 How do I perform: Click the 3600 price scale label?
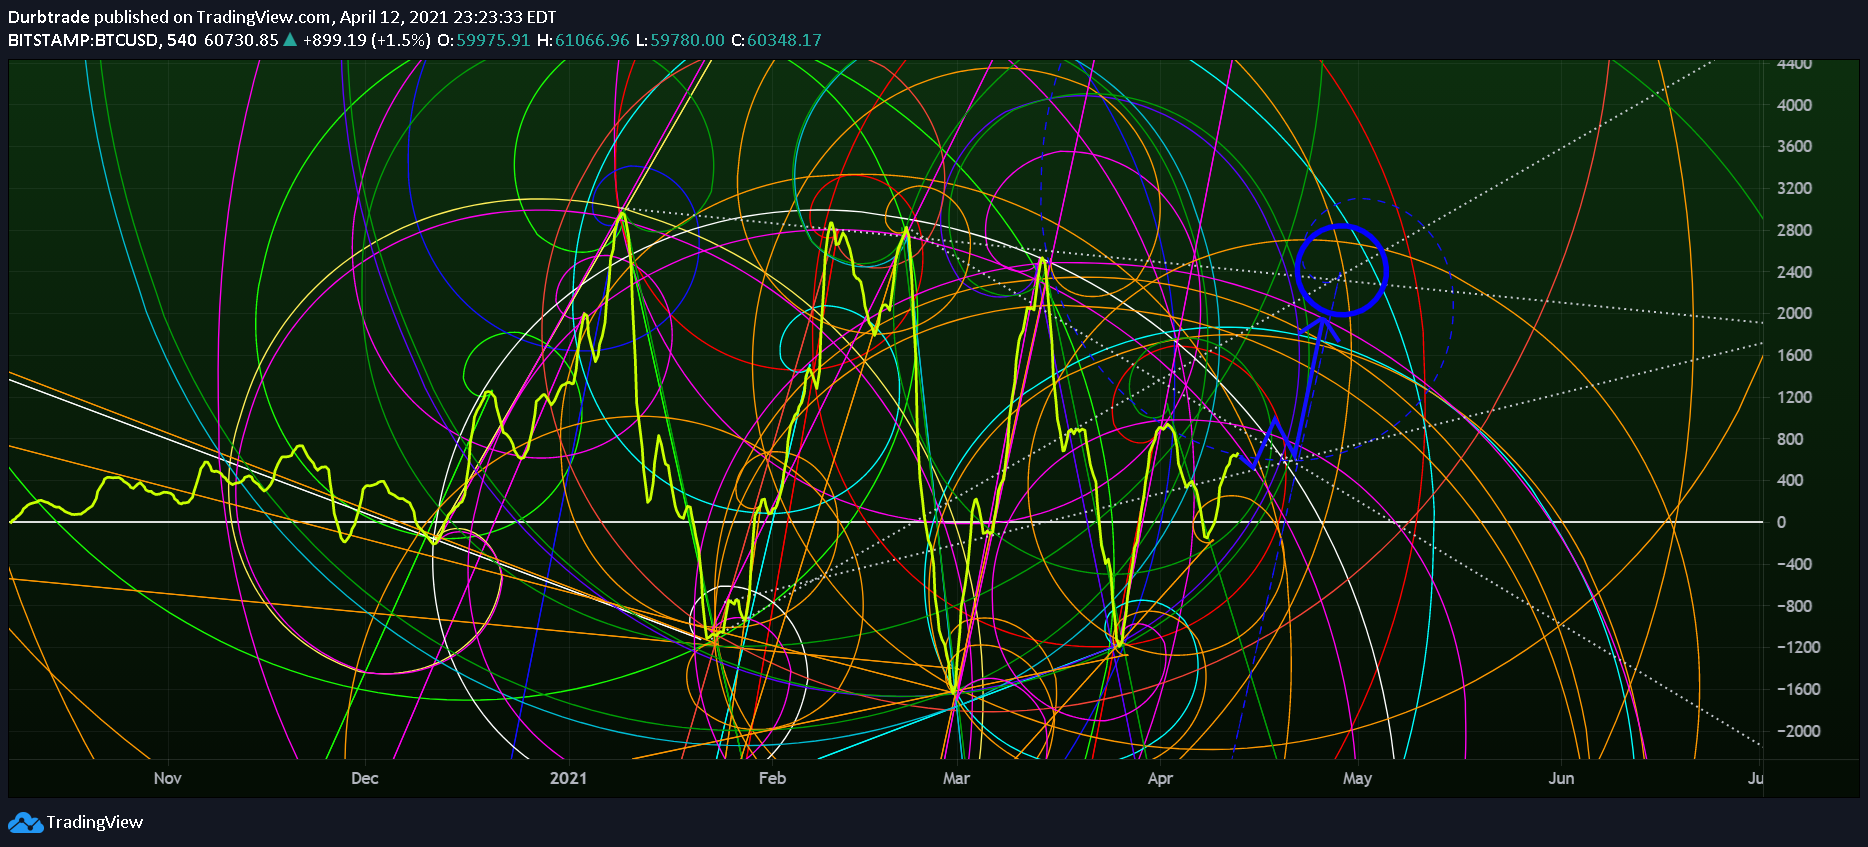(x=1794, y=146)
